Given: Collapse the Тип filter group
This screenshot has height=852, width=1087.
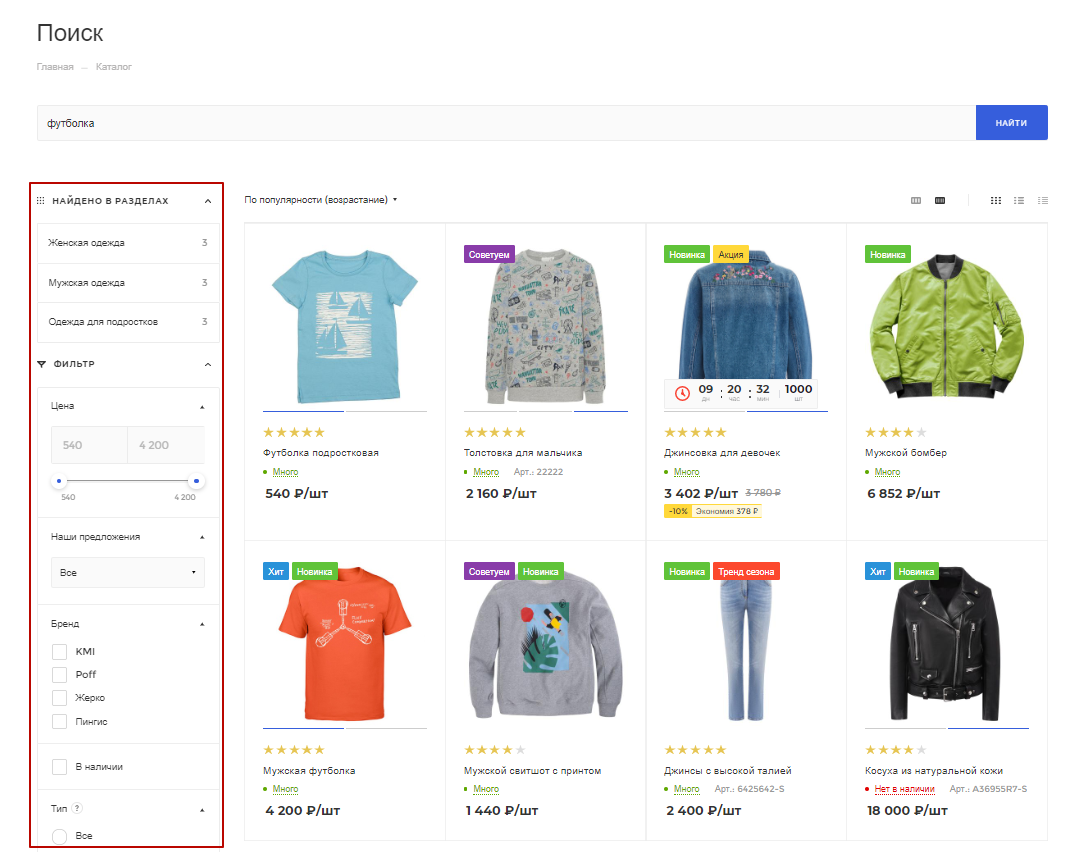Looking at the screenshot, I should pyautogui.click(x=202, y=810).
